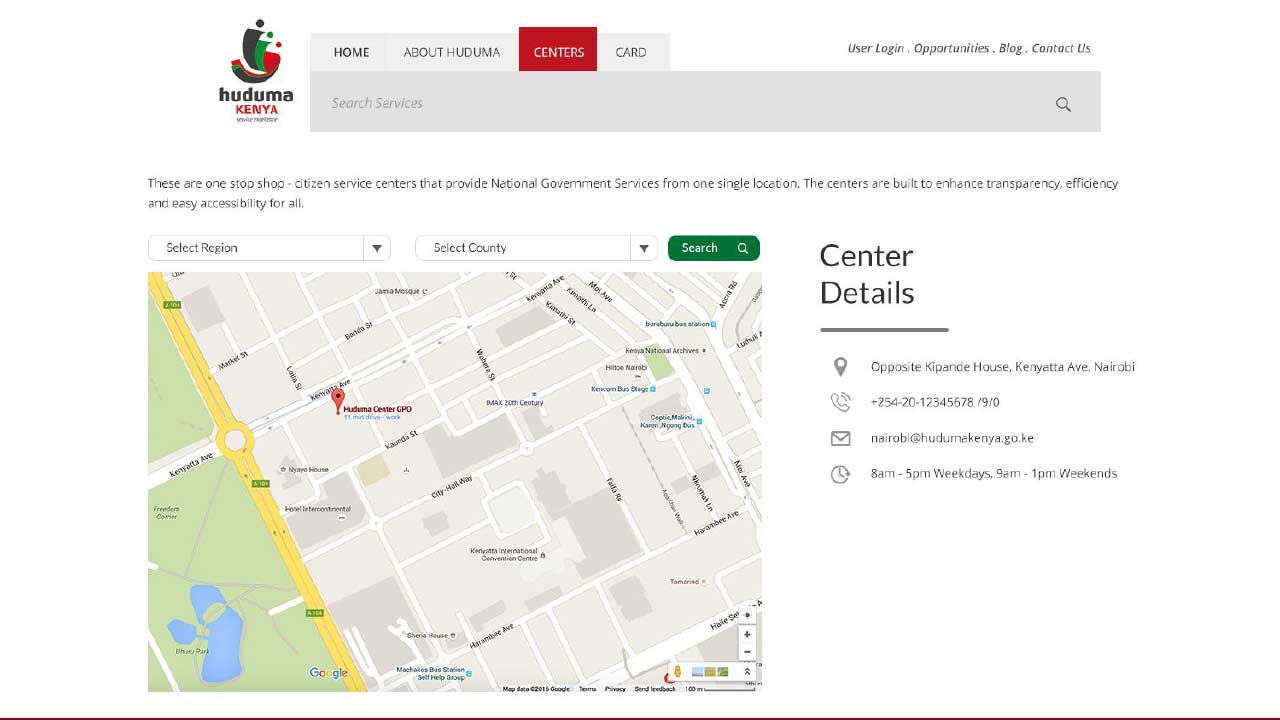Open the Select Region dropdown

[x=269, y=248]
